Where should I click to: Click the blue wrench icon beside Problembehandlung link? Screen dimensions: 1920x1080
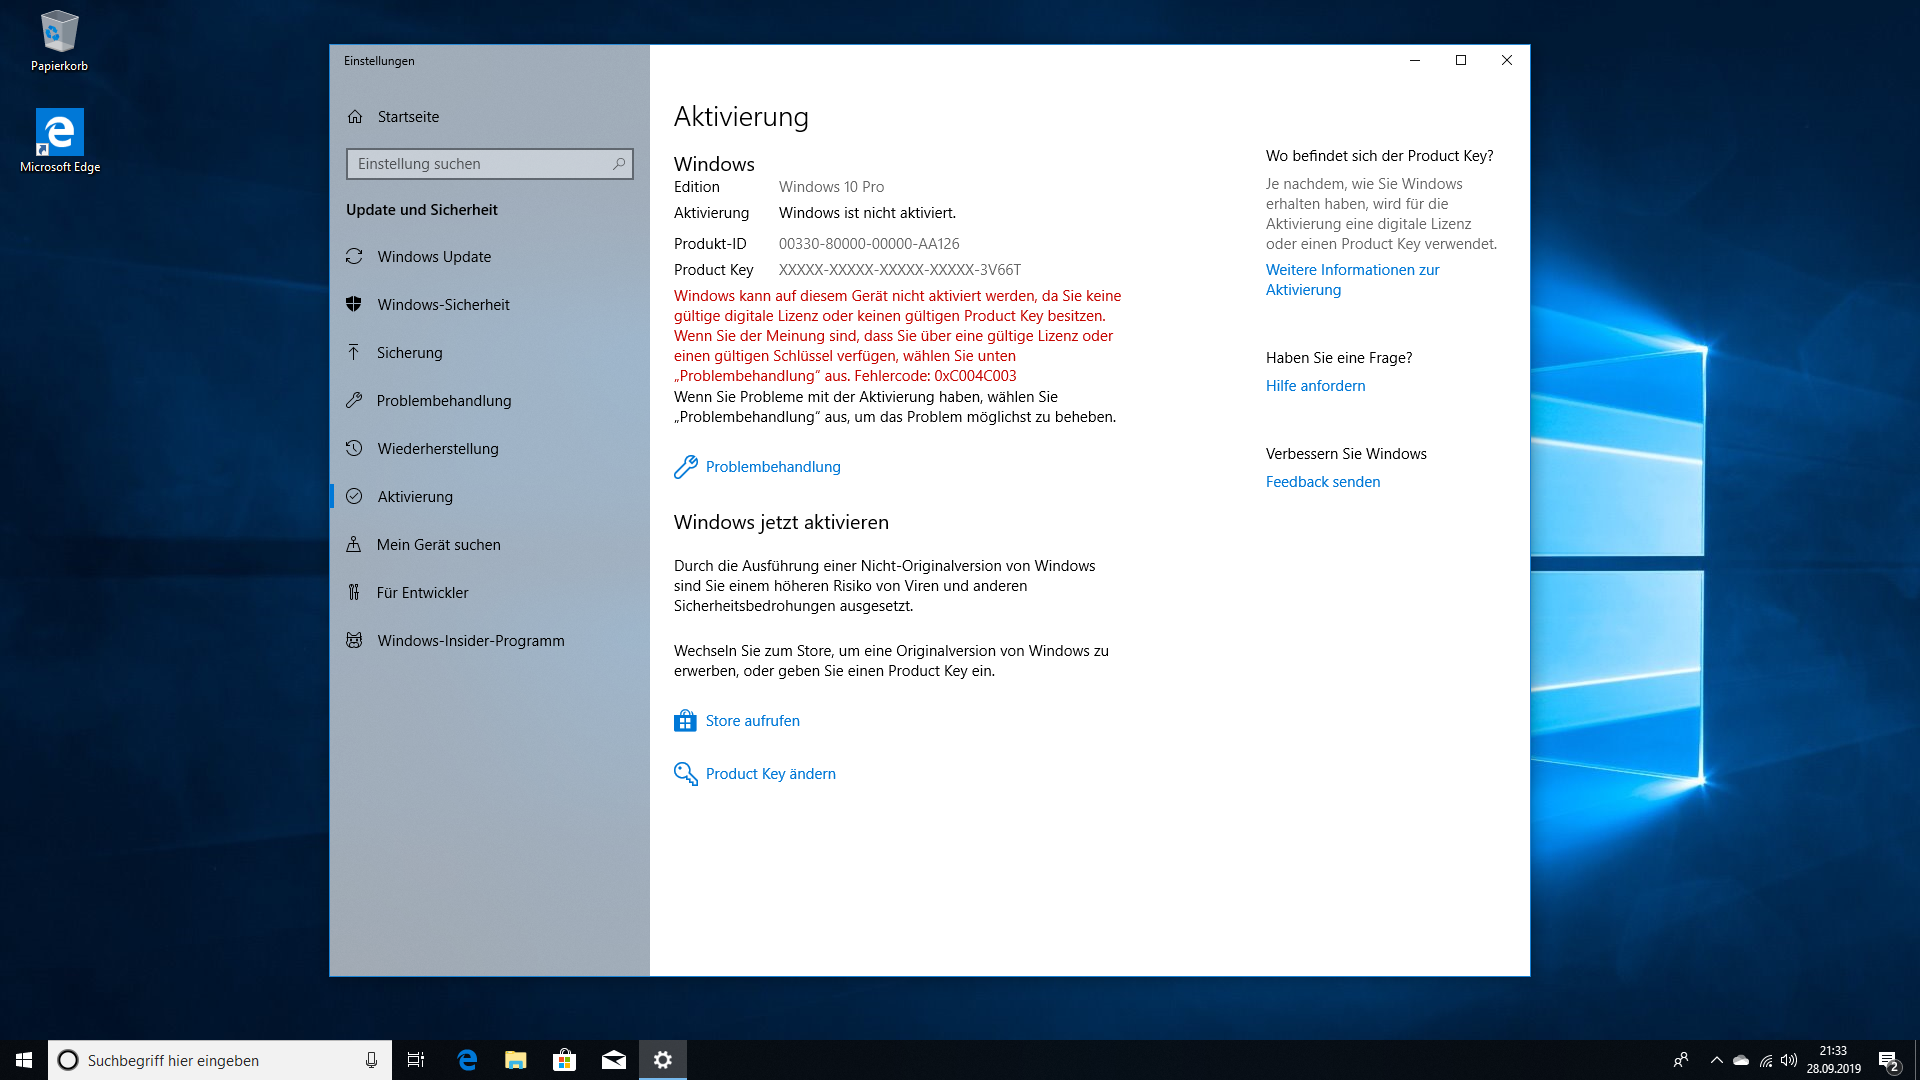685,467
